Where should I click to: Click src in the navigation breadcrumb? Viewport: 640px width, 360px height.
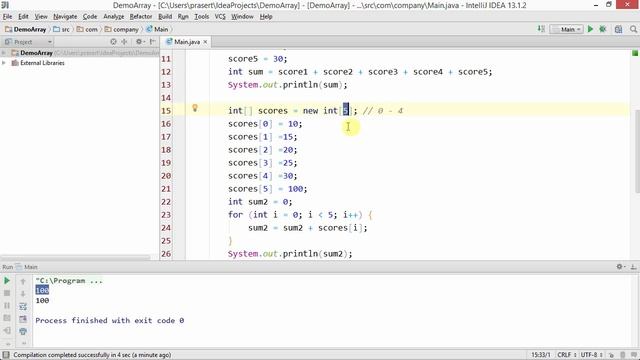click(x=62, y=29)
